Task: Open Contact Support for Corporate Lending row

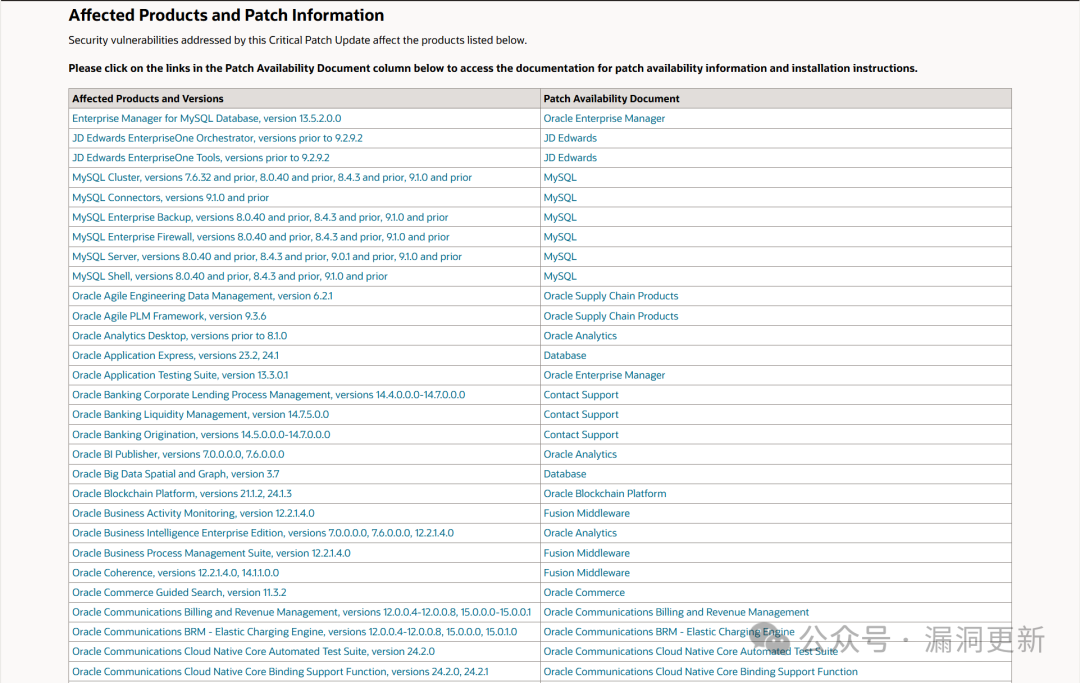Action: pyautogui.click(x=581, y=395)
